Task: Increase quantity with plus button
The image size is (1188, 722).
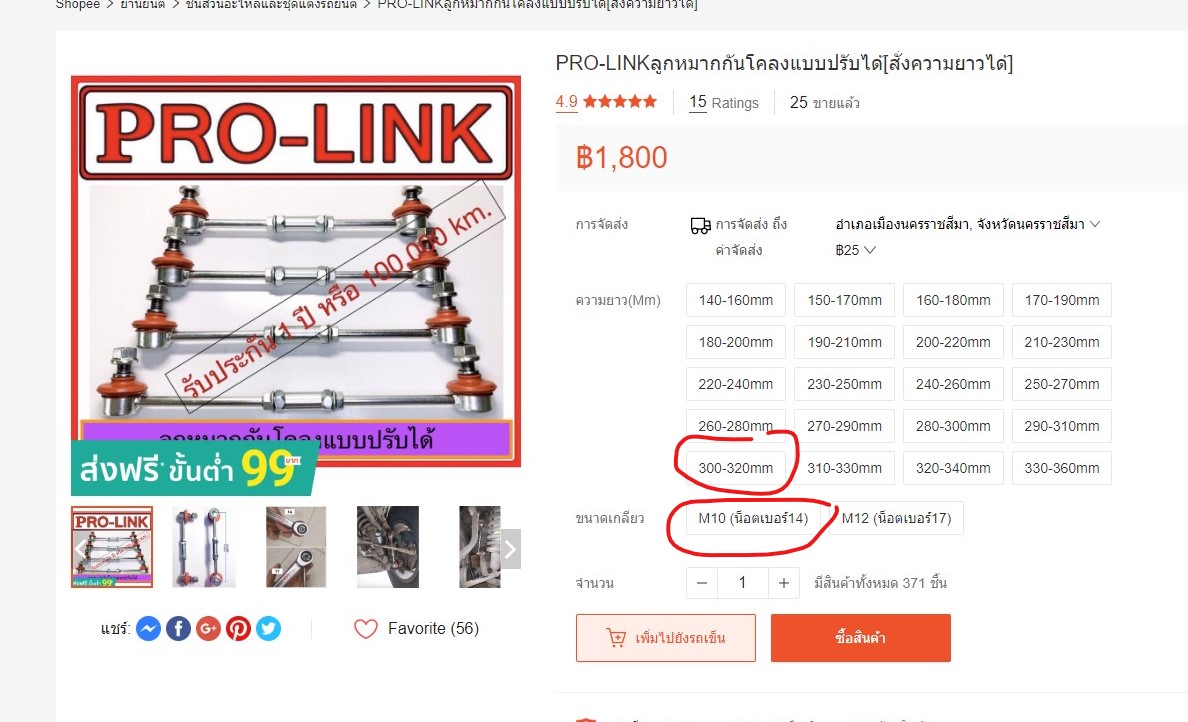Action: (x=783, y=583)
